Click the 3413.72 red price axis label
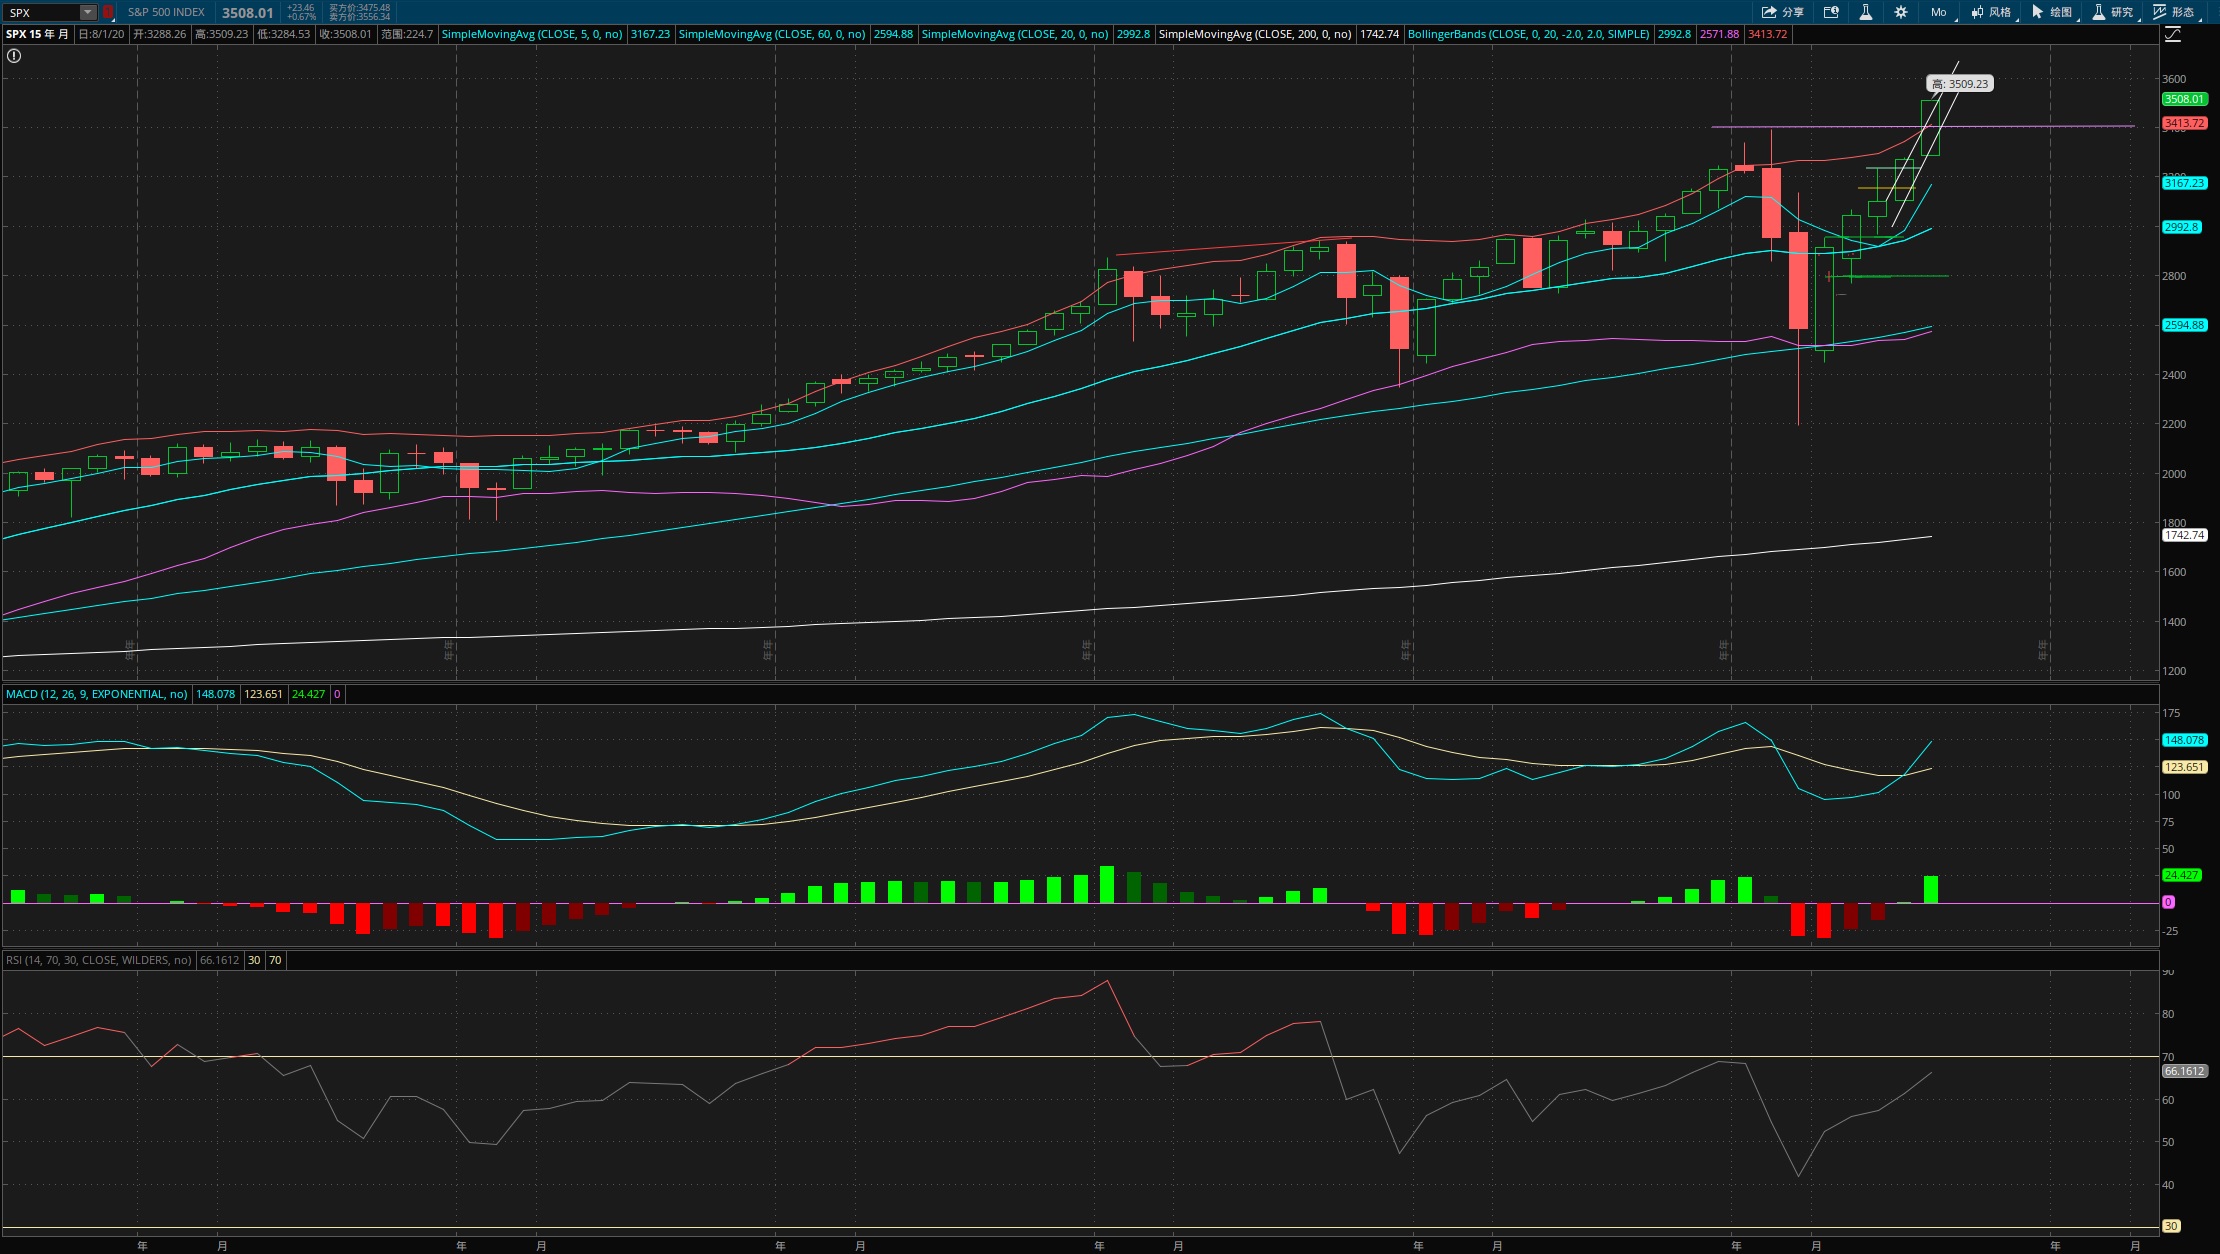 click(2184, 123)
